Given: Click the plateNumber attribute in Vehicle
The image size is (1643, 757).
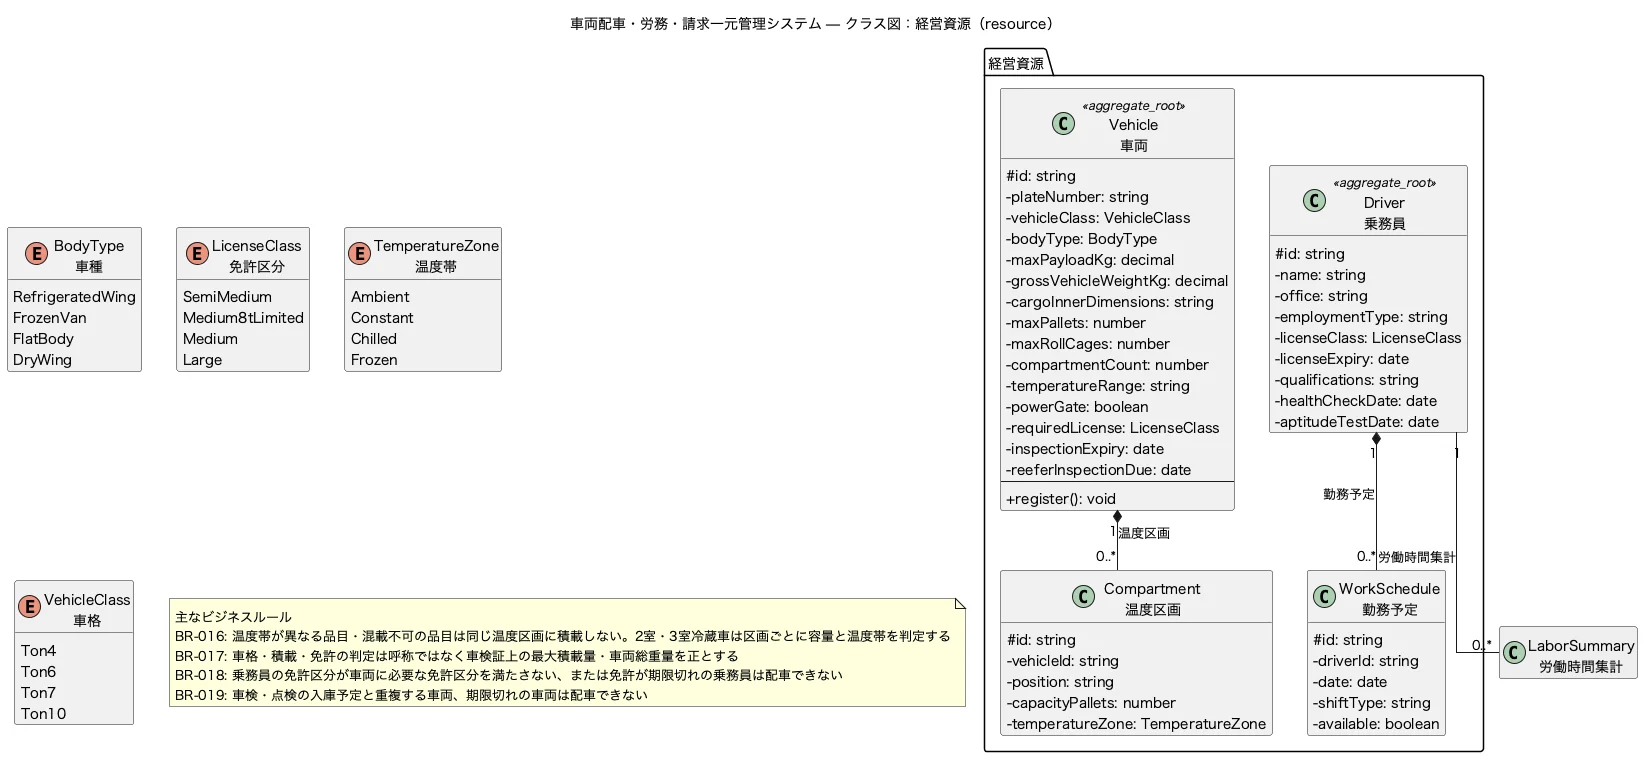Looking at the screenshot, I should [1077, 197].
